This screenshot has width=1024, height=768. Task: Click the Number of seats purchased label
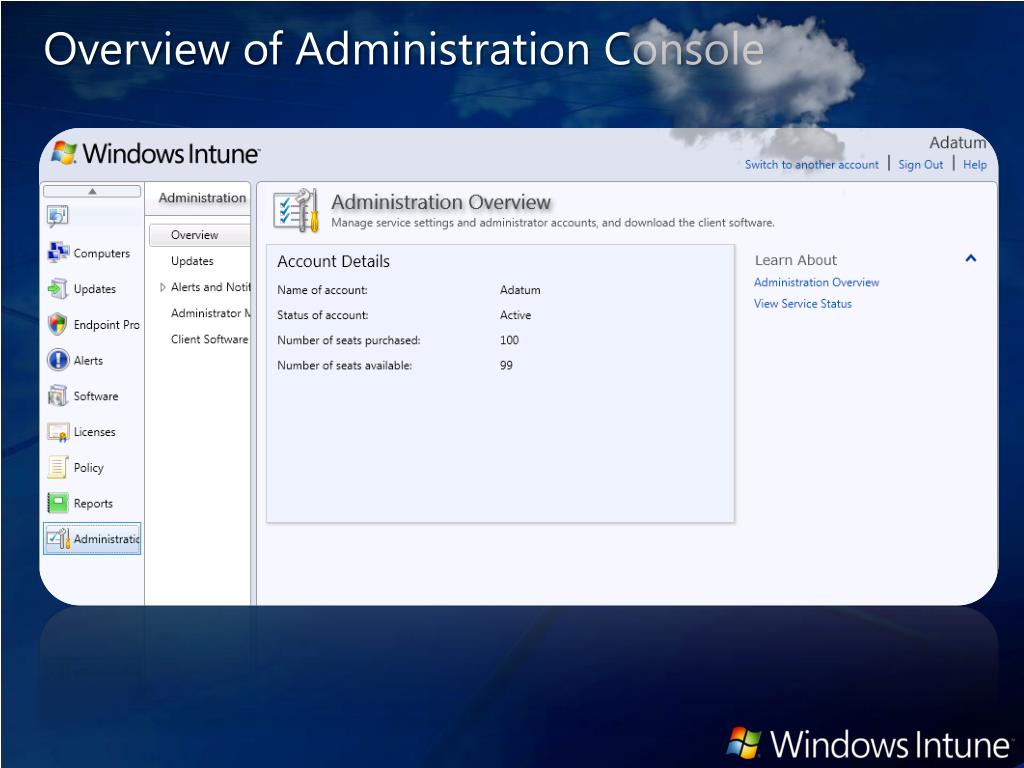(349, 340)
